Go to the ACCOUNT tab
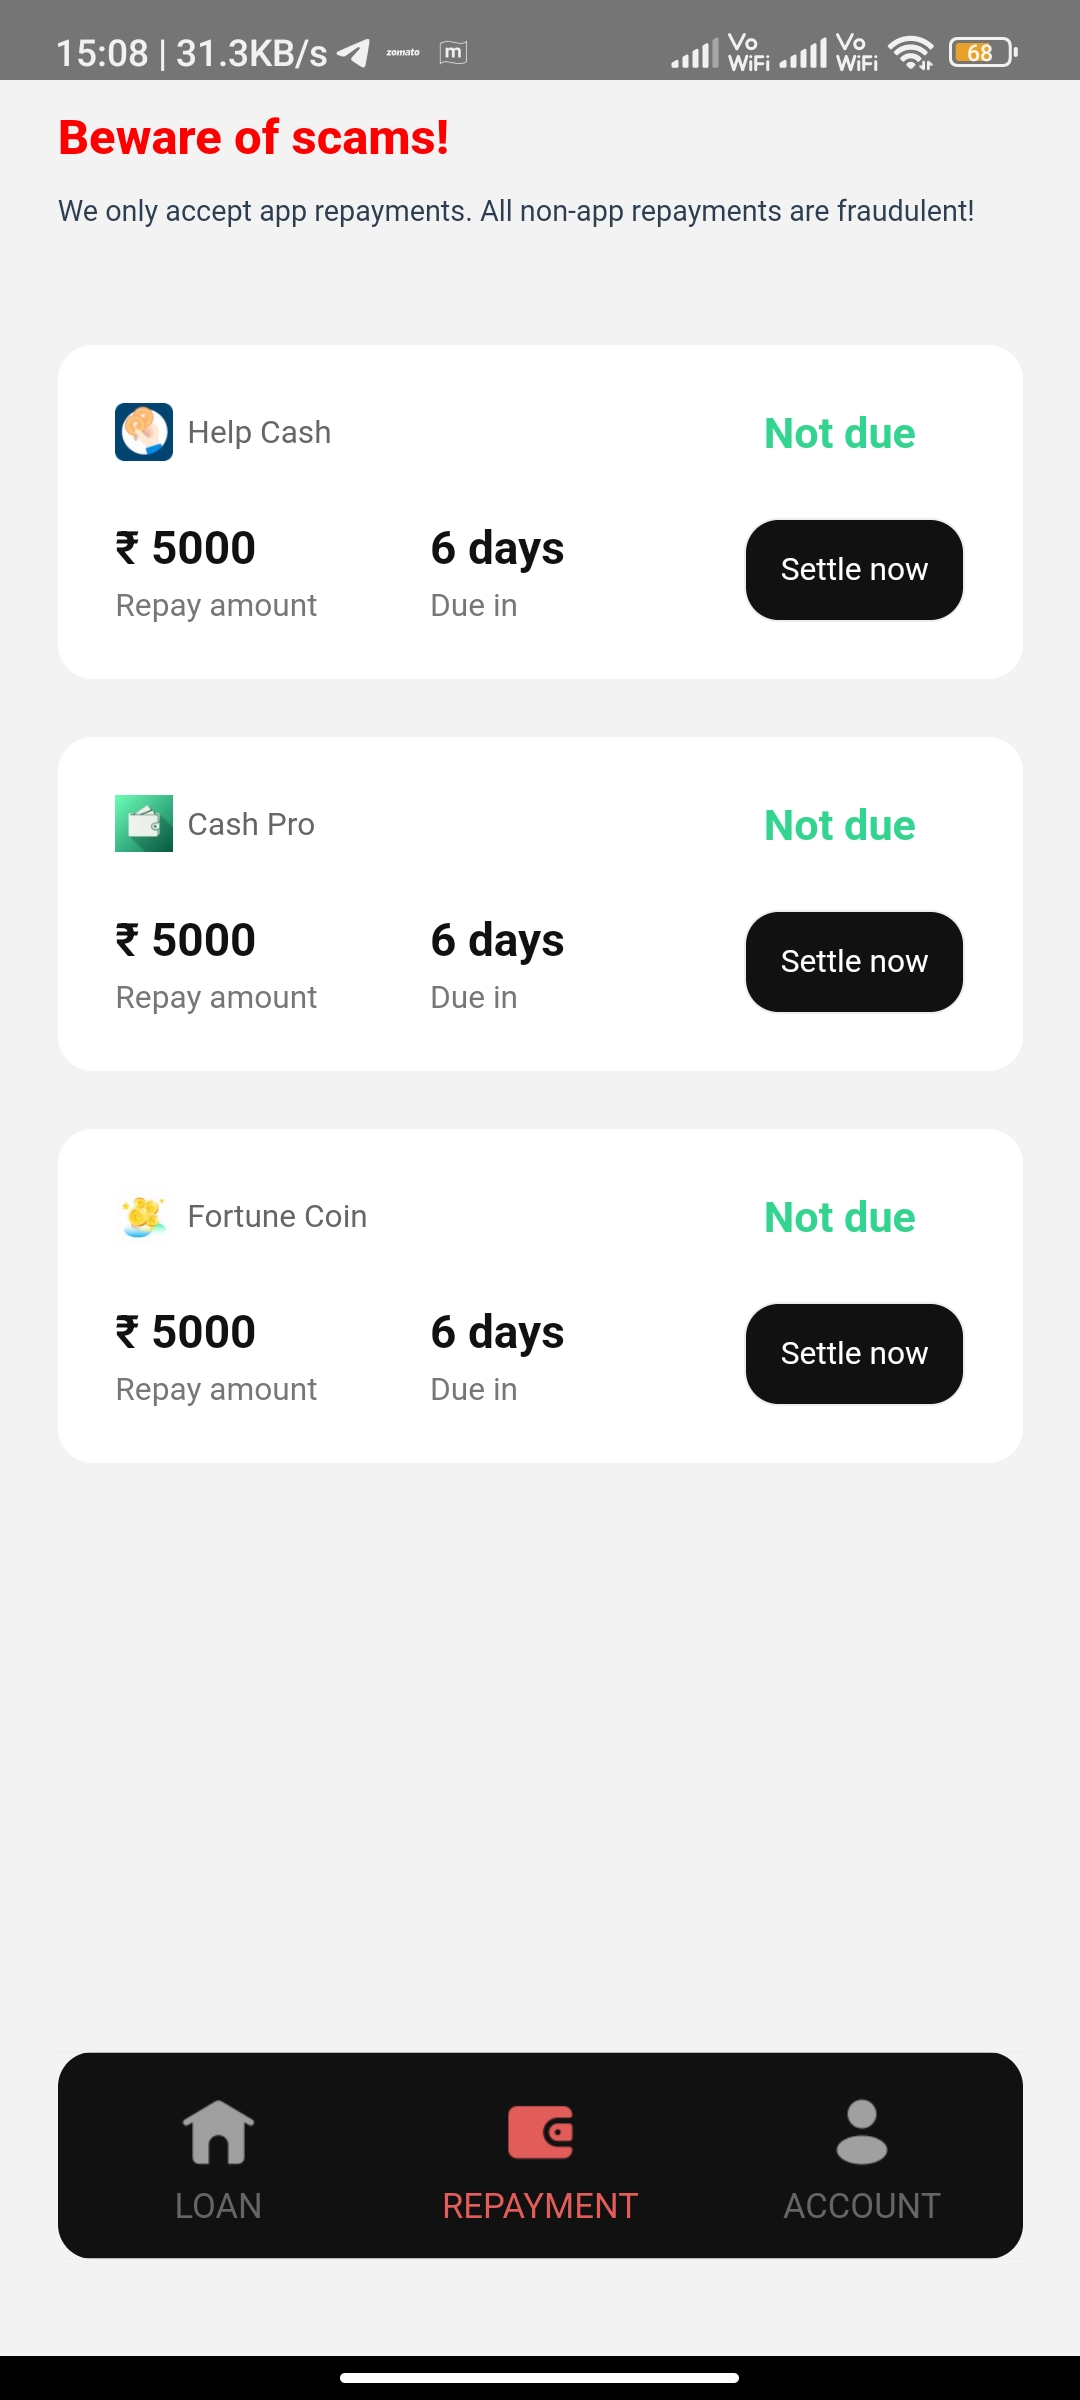Image resolution: width=1080 pixels, height=2400 pixels. point(861,2205)
